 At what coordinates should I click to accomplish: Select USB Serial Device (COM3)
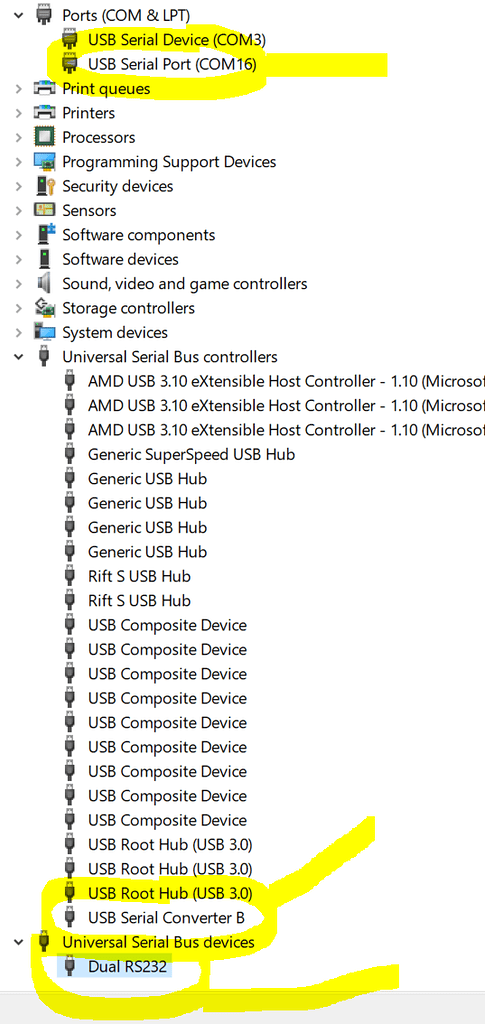click(177, 39)
